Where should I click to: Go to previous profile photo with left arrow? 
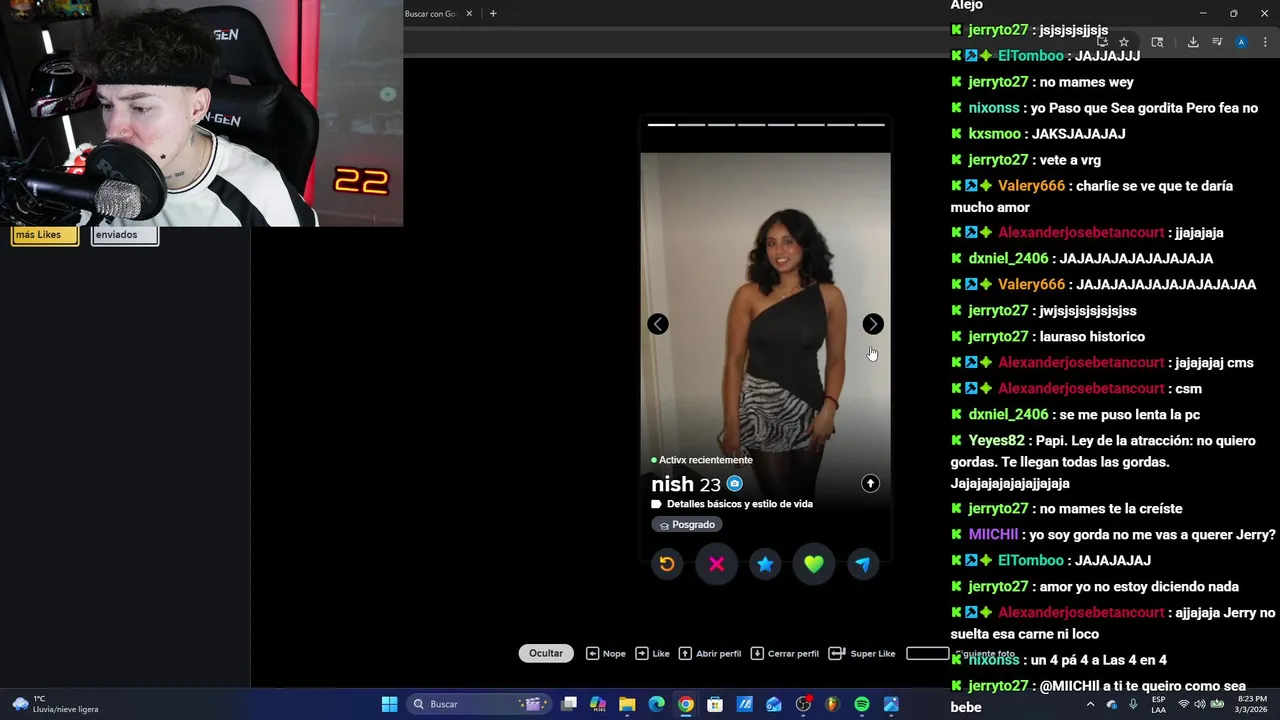coord(658,324)
